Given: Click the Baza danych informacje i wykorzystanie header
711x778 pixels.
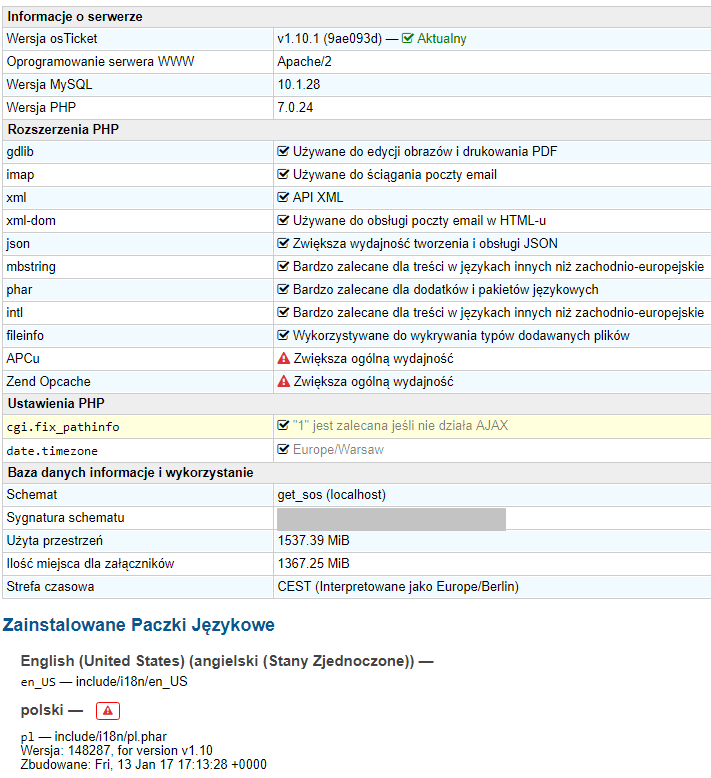Looking at the screenshot, I should click(x=130, y=472).
